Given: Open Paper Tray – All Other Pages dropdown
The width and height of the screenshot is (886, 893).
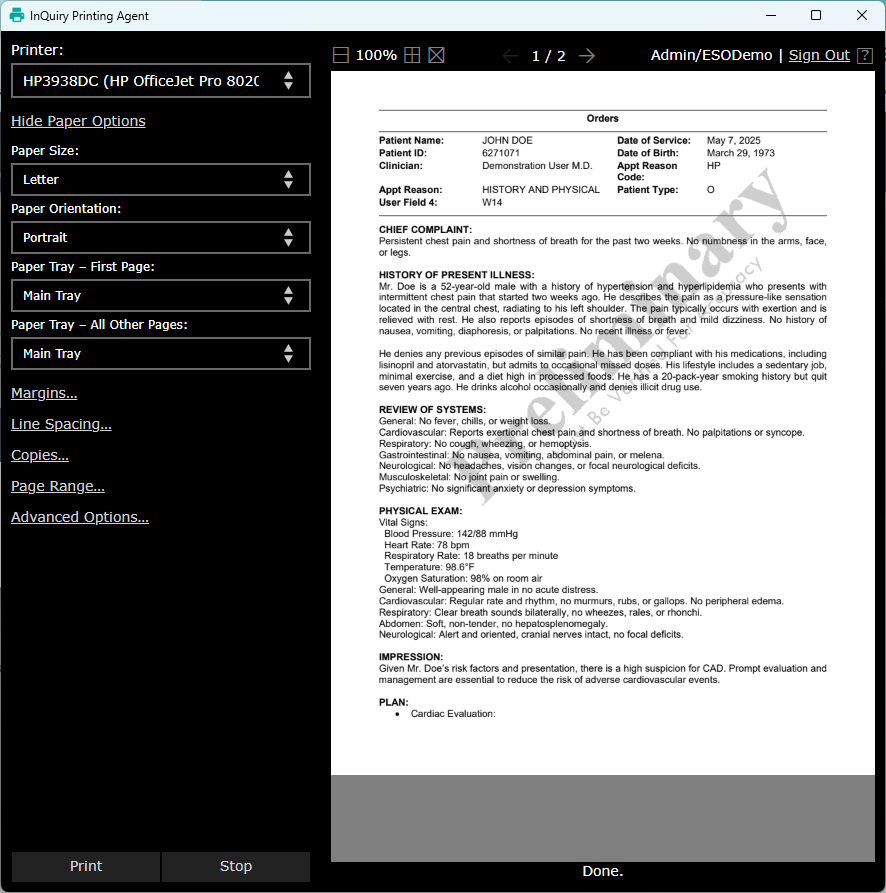Looking at the screenshot, I should pyautogui.click(x=161, y=354).
